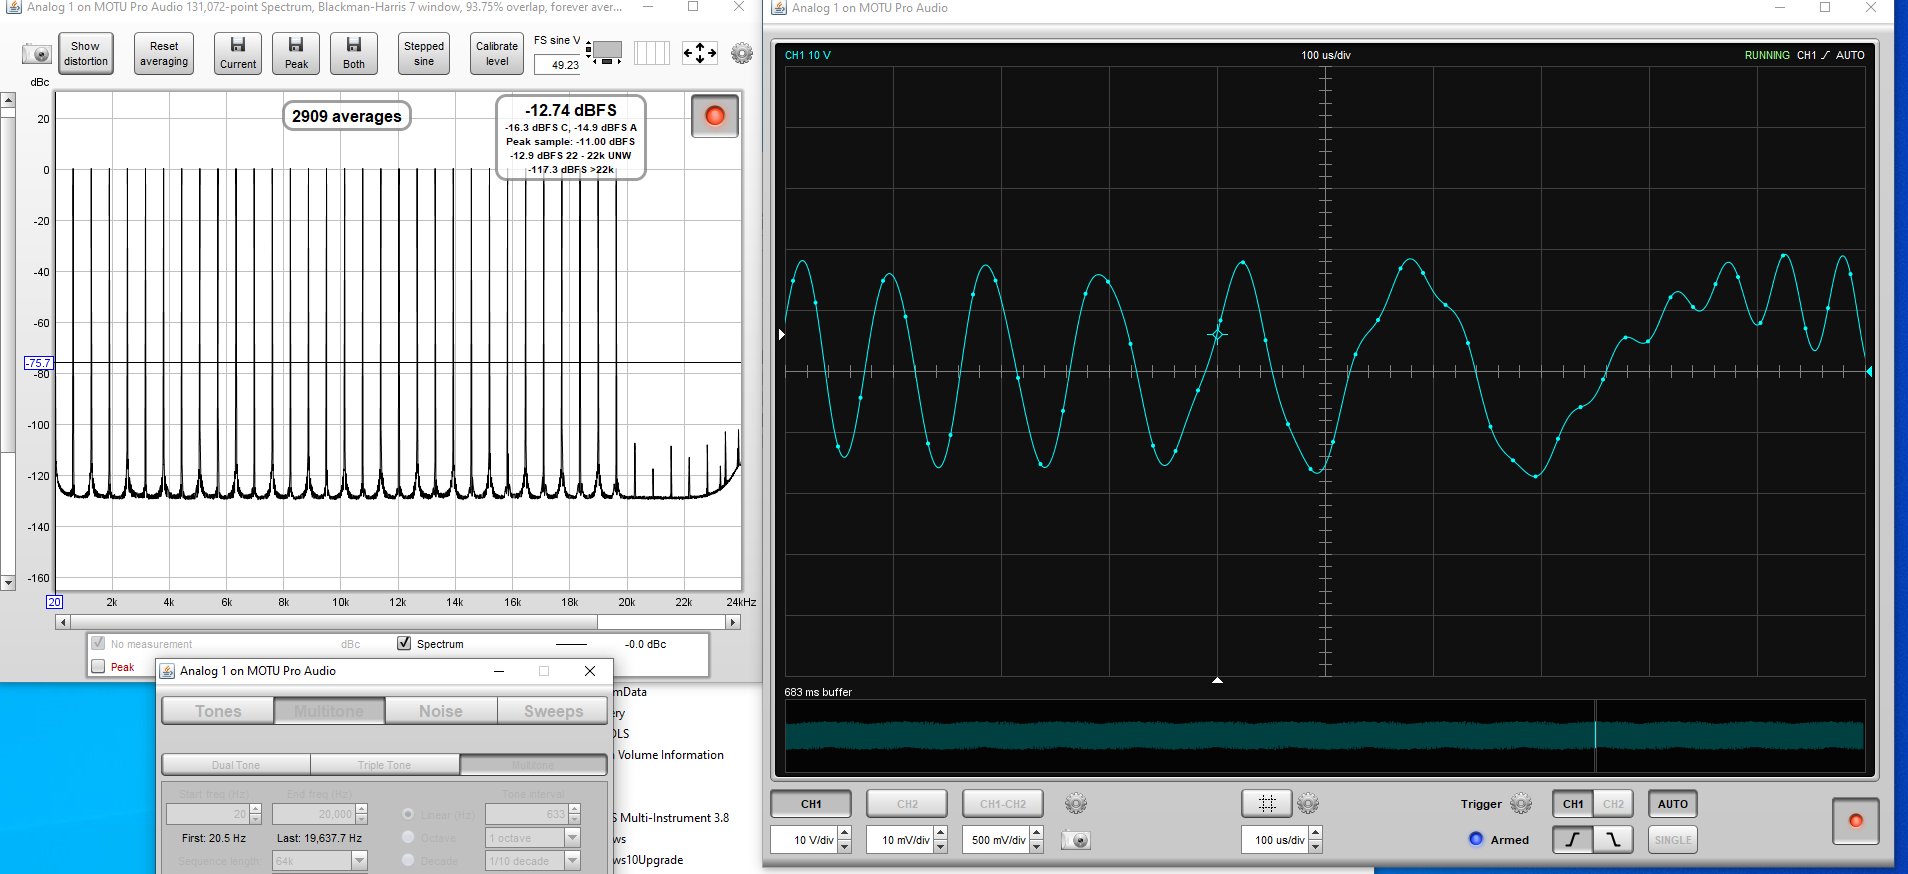This screenshot has height=874, width=1908.
Task: Select Triple Tone mode
Action: pyautogui.click(x=385, y=765)
